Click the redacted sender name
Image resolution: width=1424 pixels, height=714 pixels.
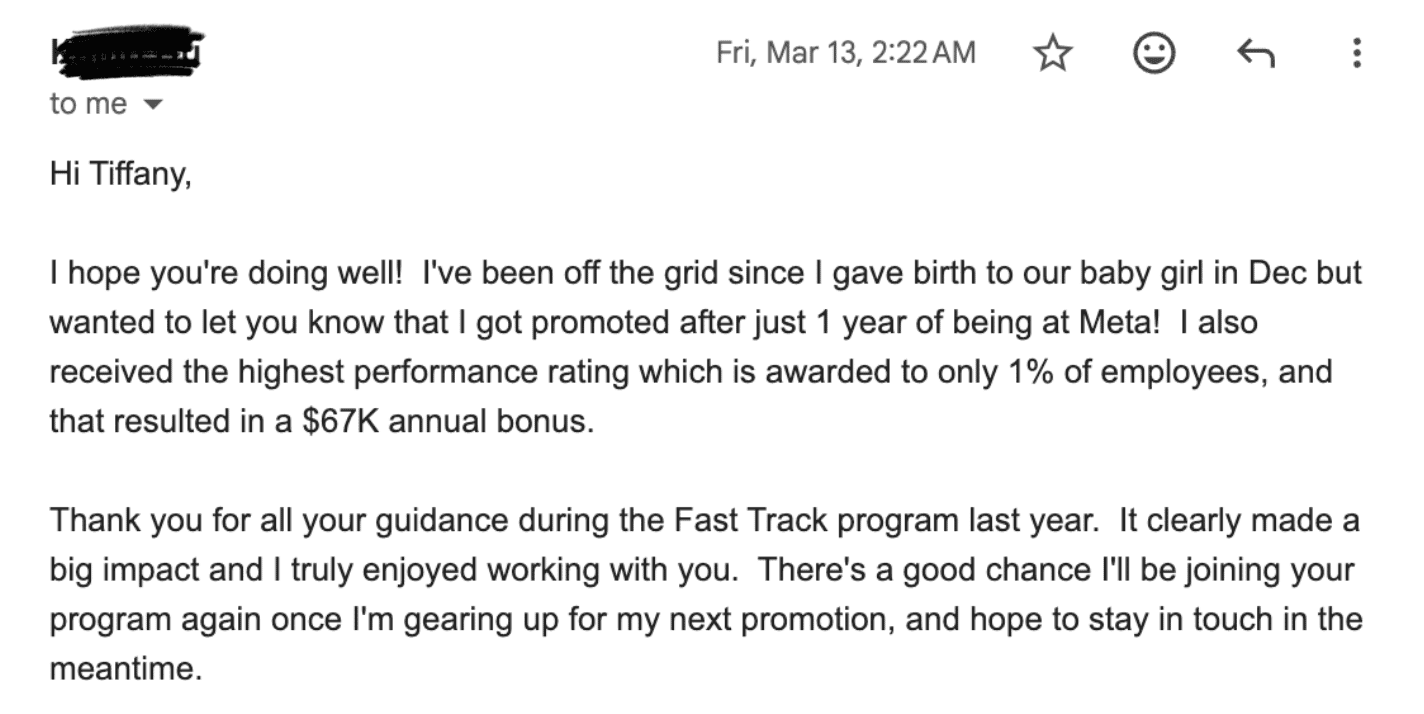126,51
